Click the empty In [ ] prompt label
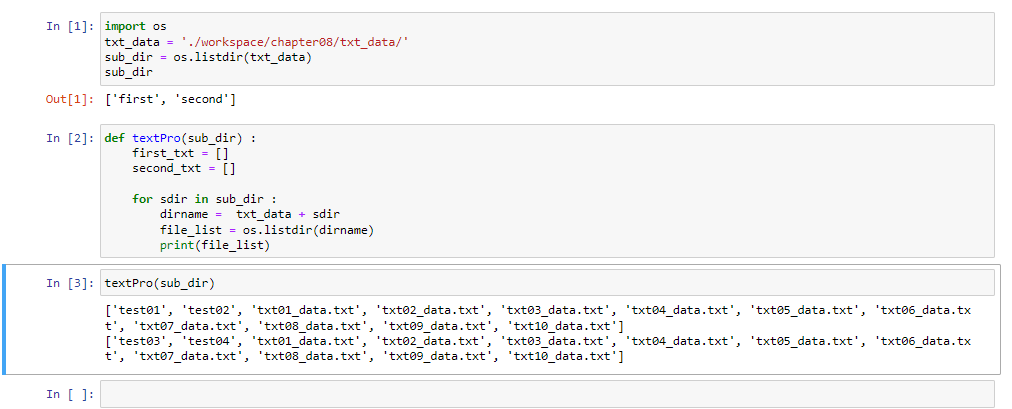1012x409 pixels. point(70,394)
